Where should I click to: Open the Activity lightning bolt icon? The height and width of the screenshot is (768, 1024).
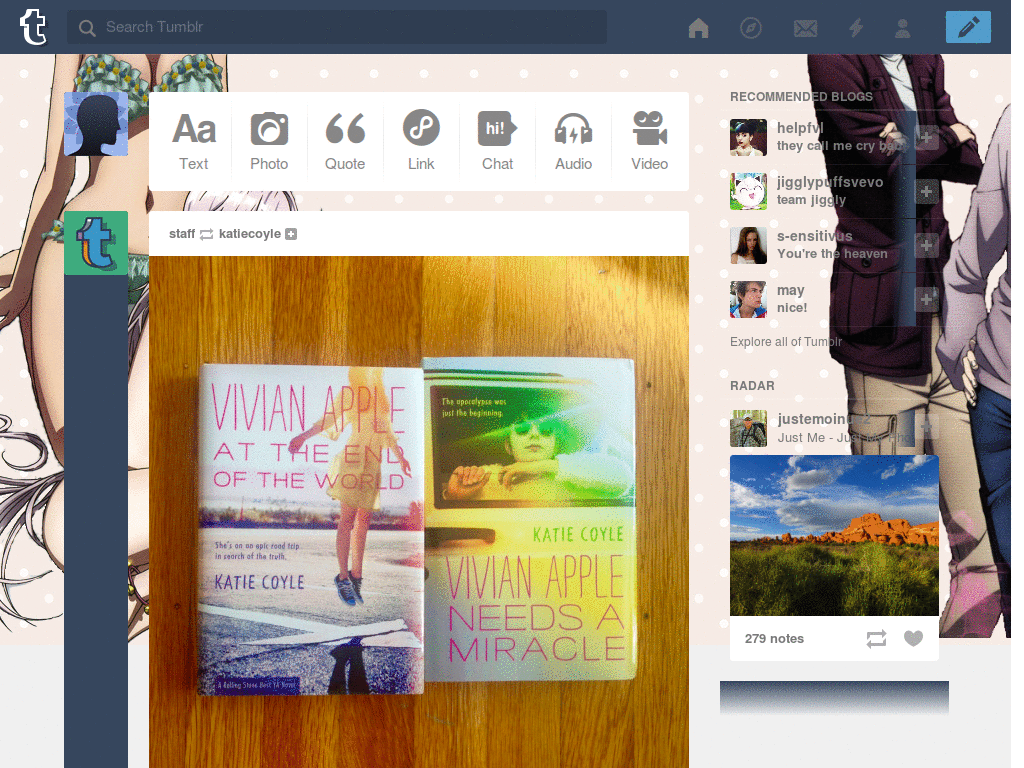pyautogui.click(x=856, y=27)
